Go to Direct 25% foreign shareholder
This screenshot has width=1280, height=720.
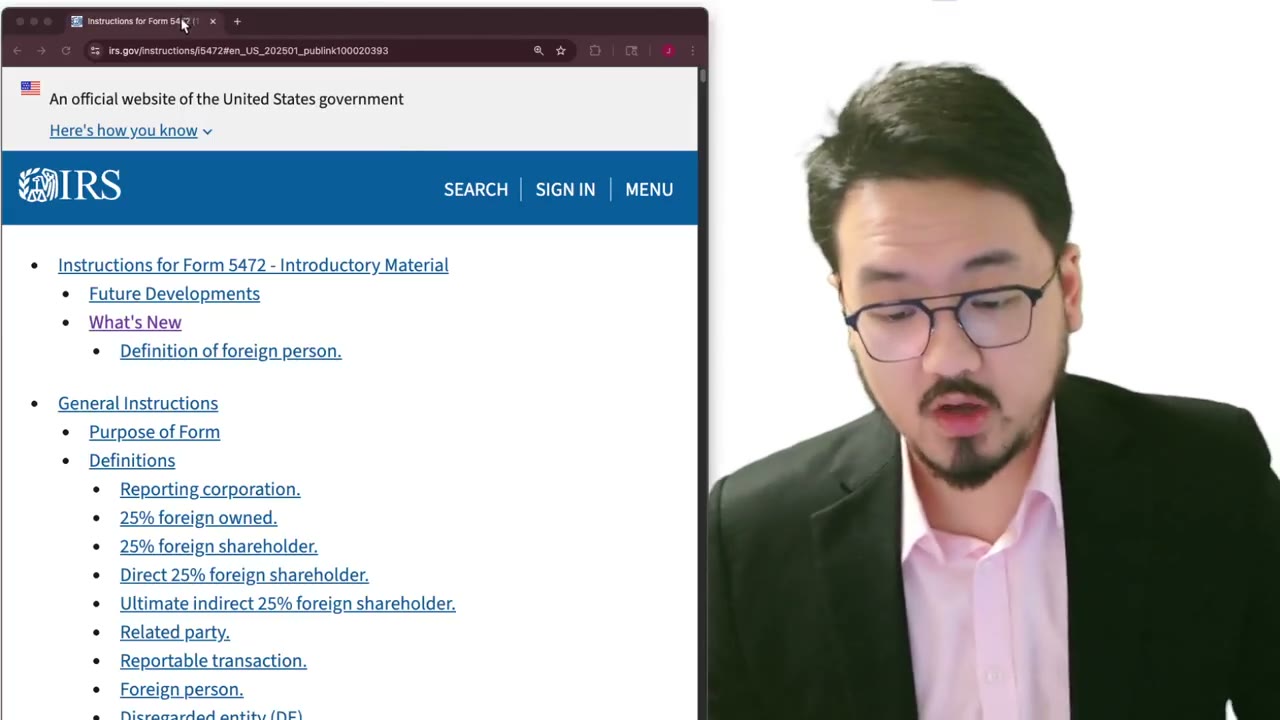[244, 575]
